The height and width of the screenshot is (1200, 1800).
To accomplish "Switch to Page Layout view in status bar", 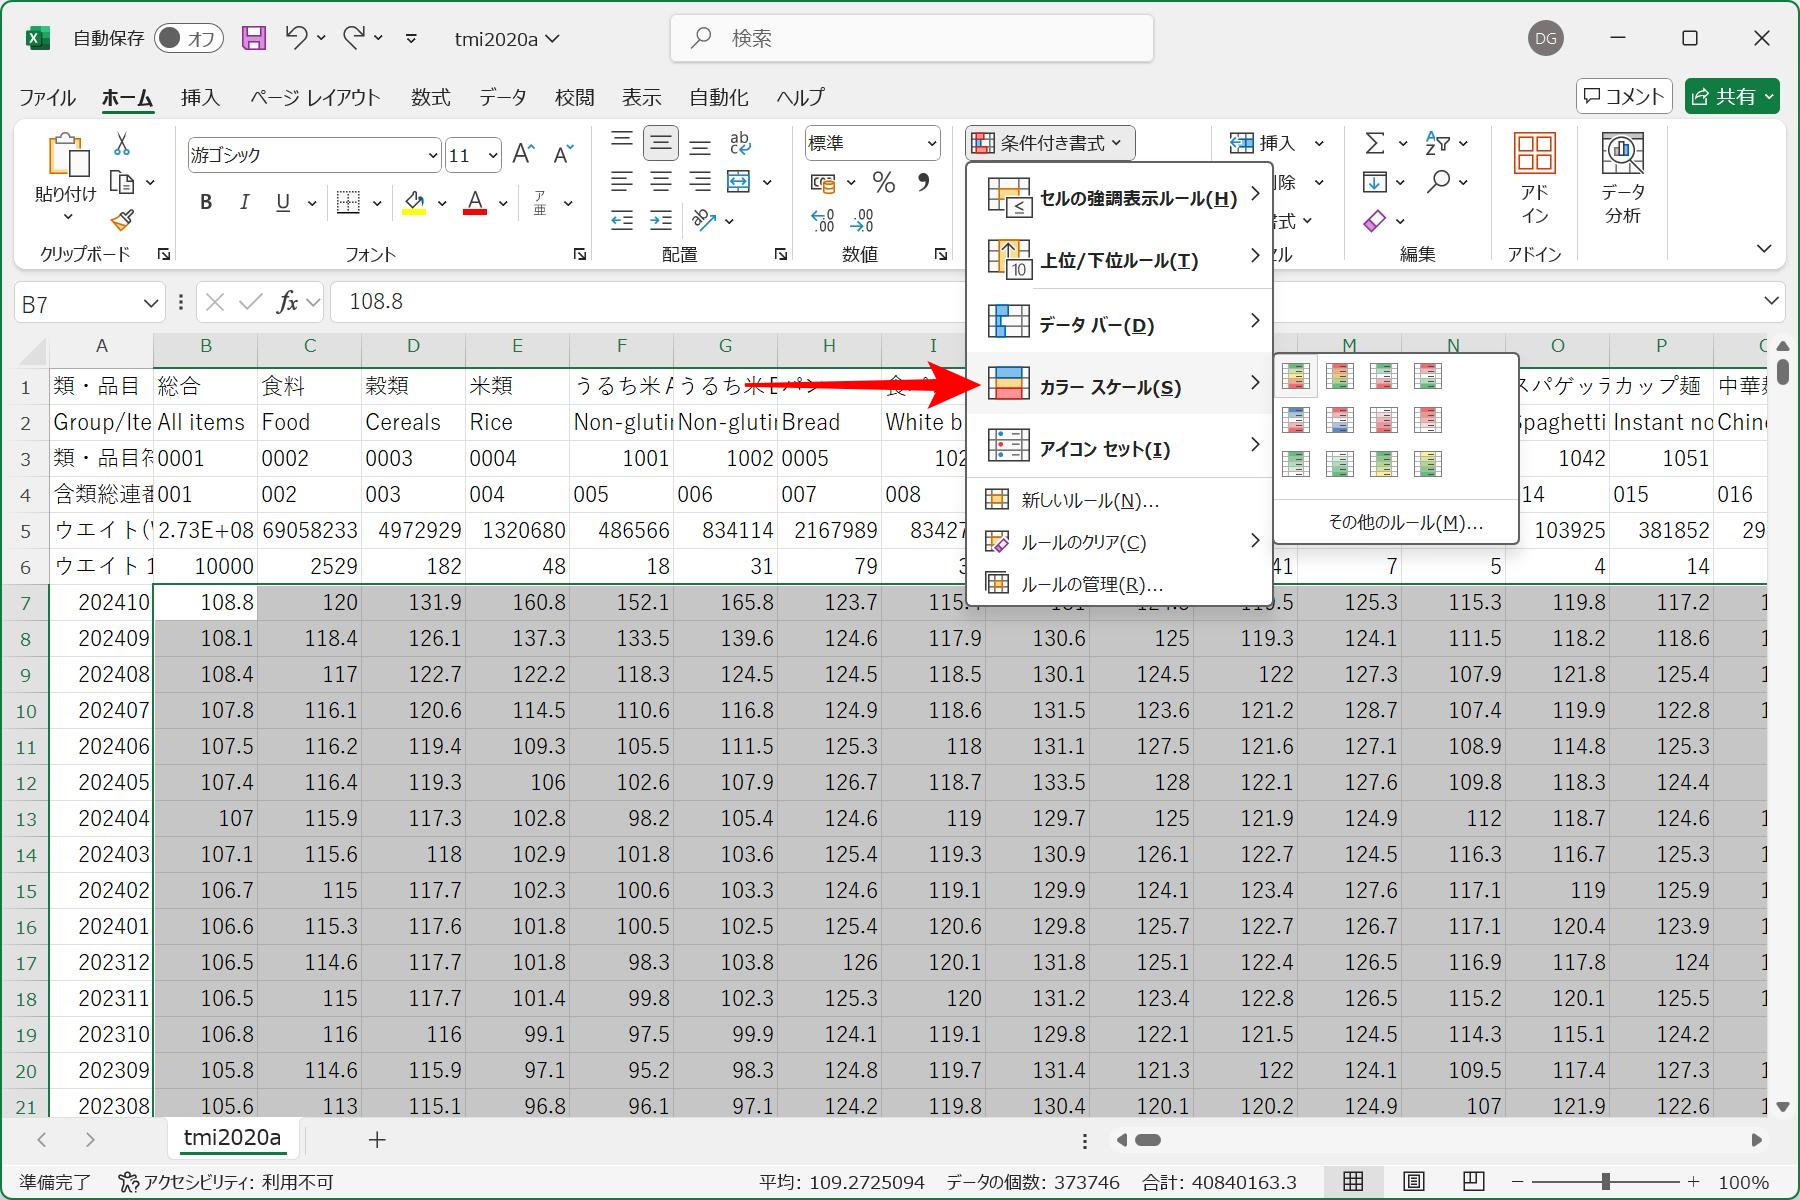I will (1413, 1182).
